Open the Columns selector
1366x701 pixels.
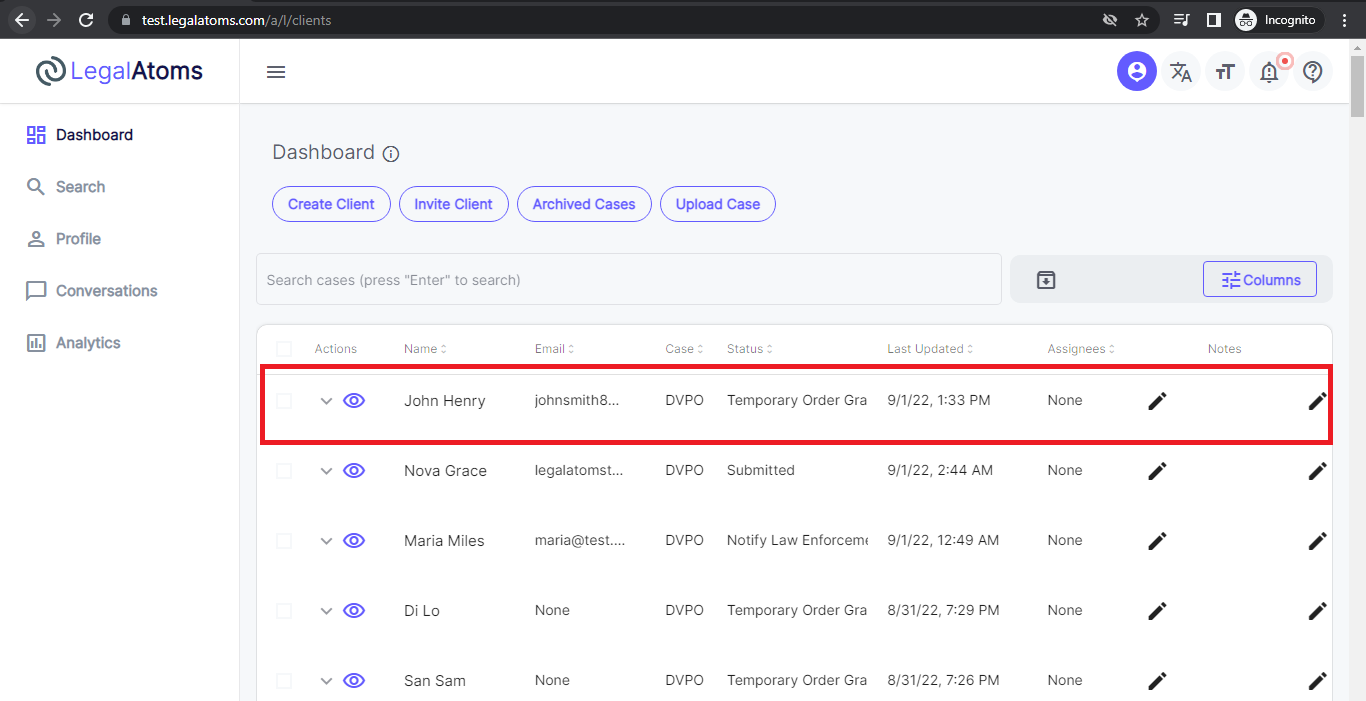coord(1260,280)
